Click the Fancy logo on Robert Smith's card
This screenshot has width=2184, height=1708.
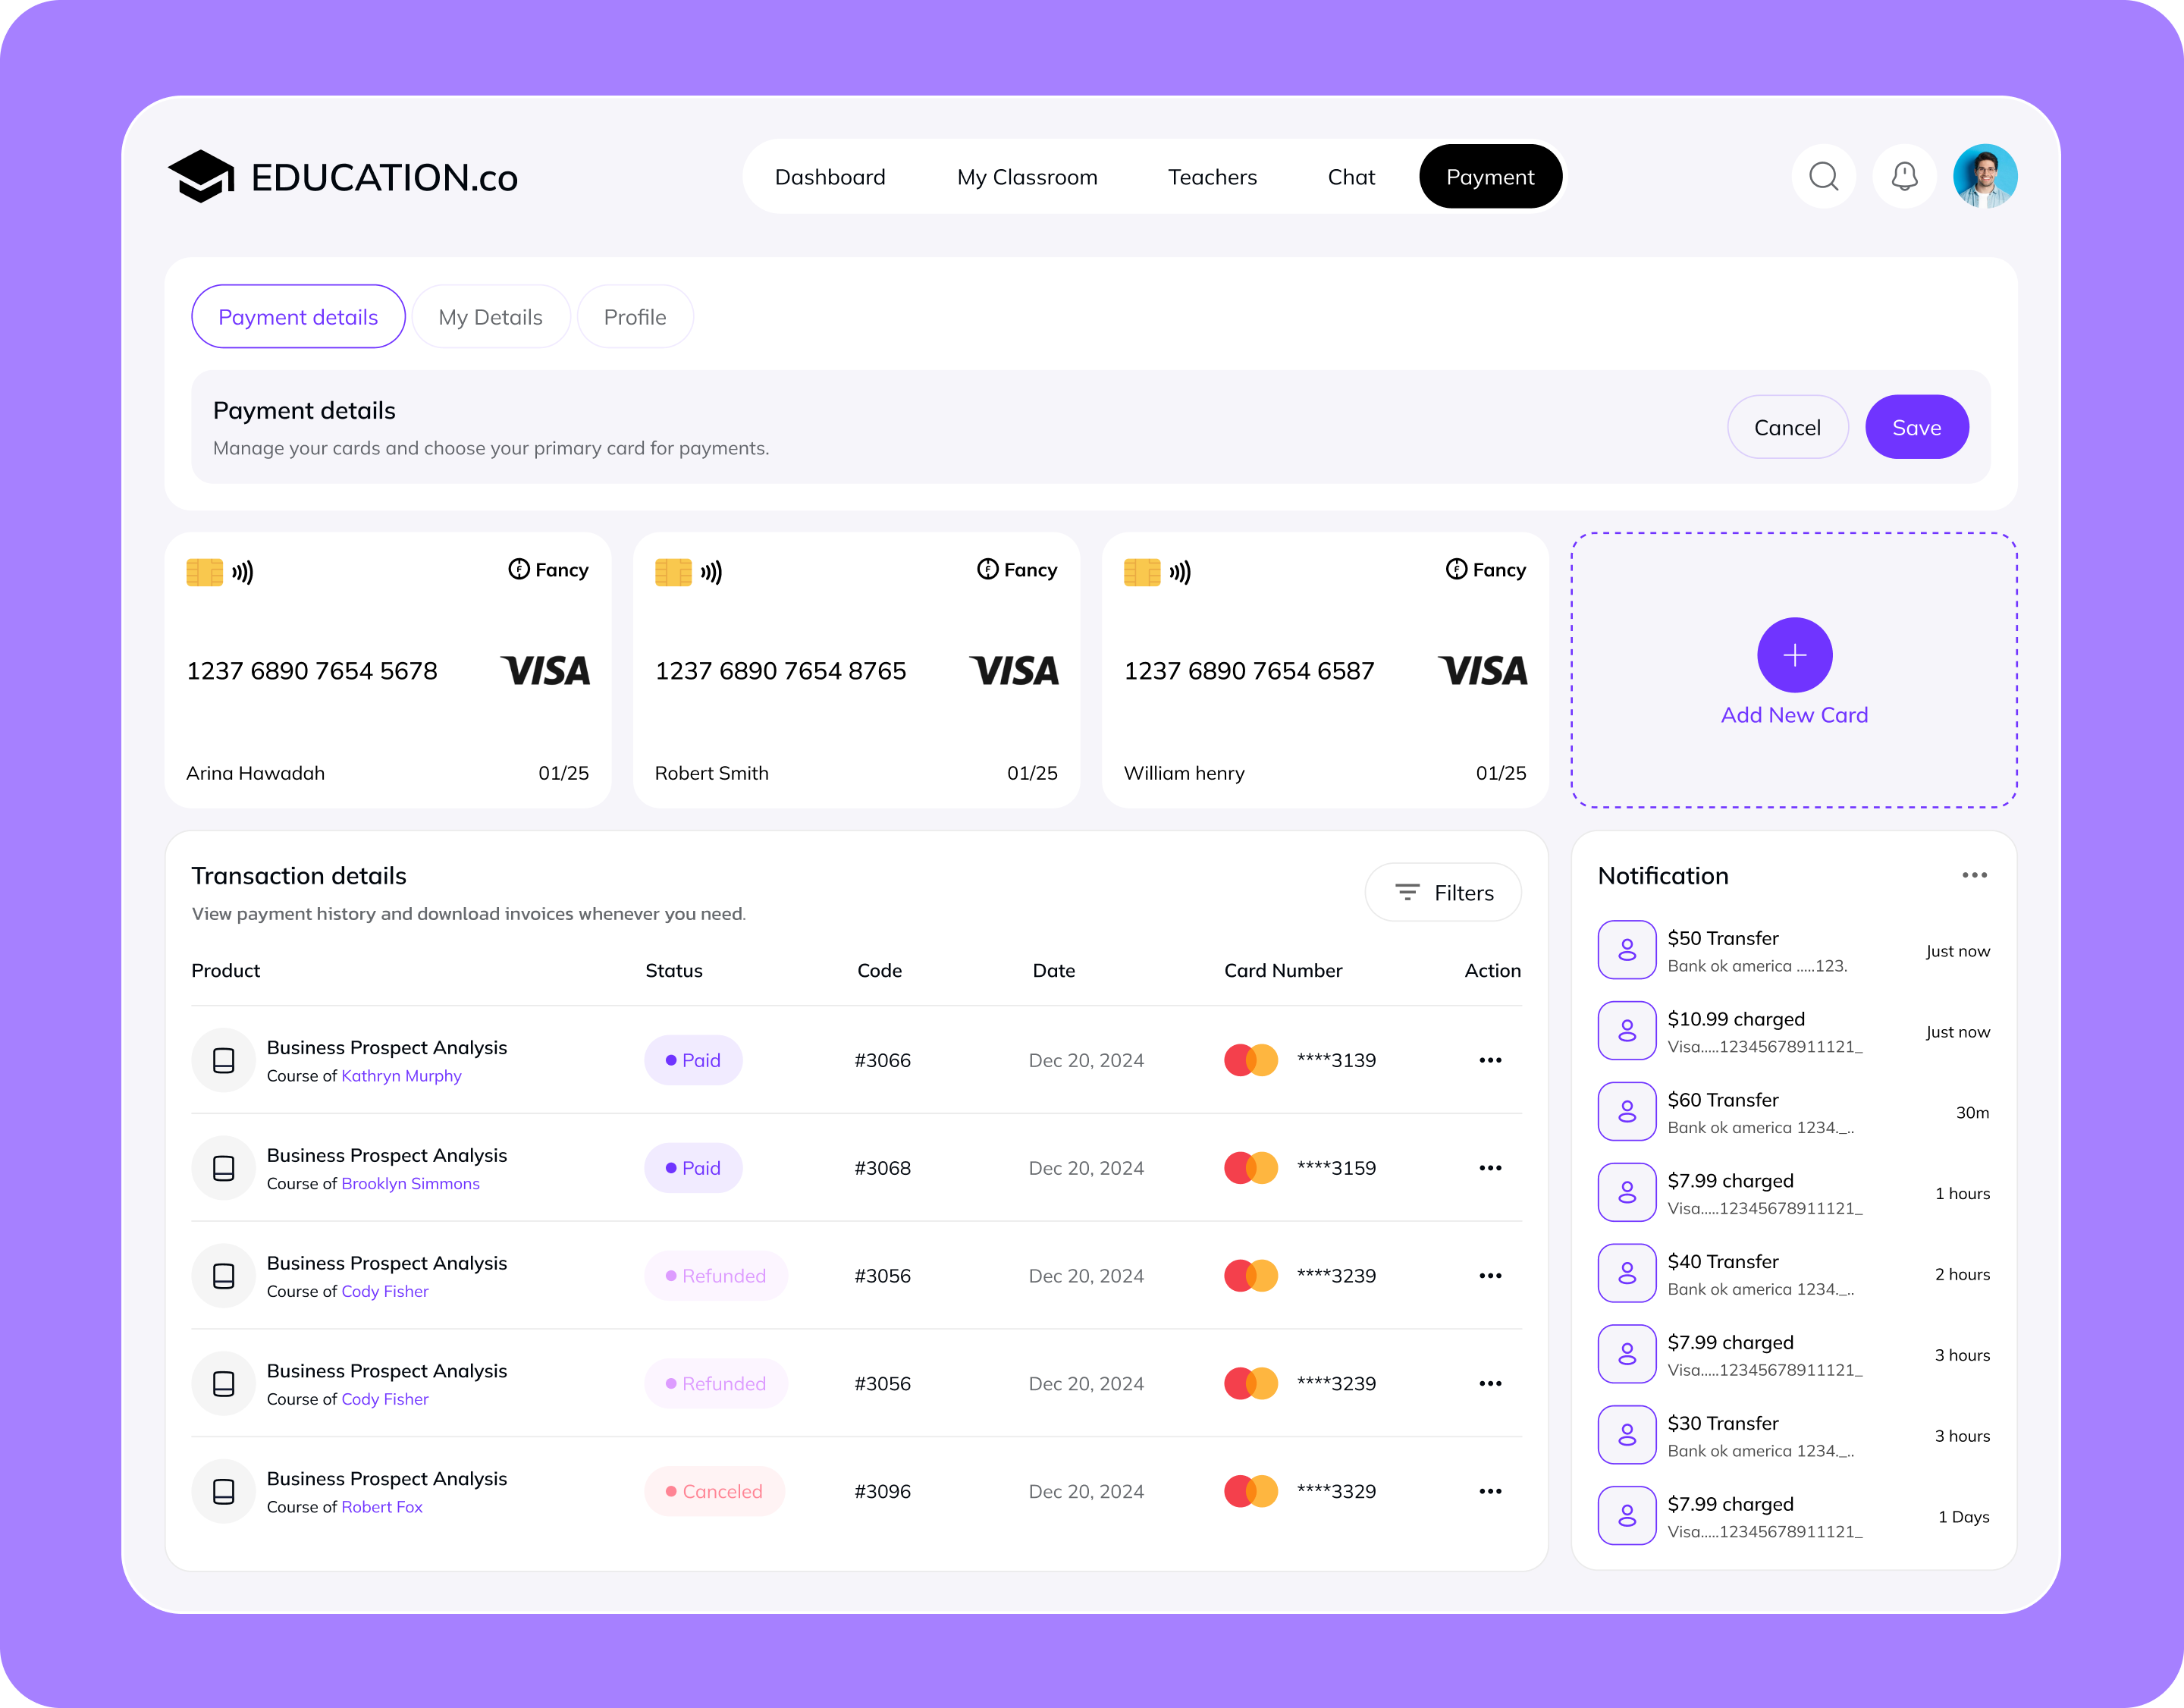[1016, 569]
